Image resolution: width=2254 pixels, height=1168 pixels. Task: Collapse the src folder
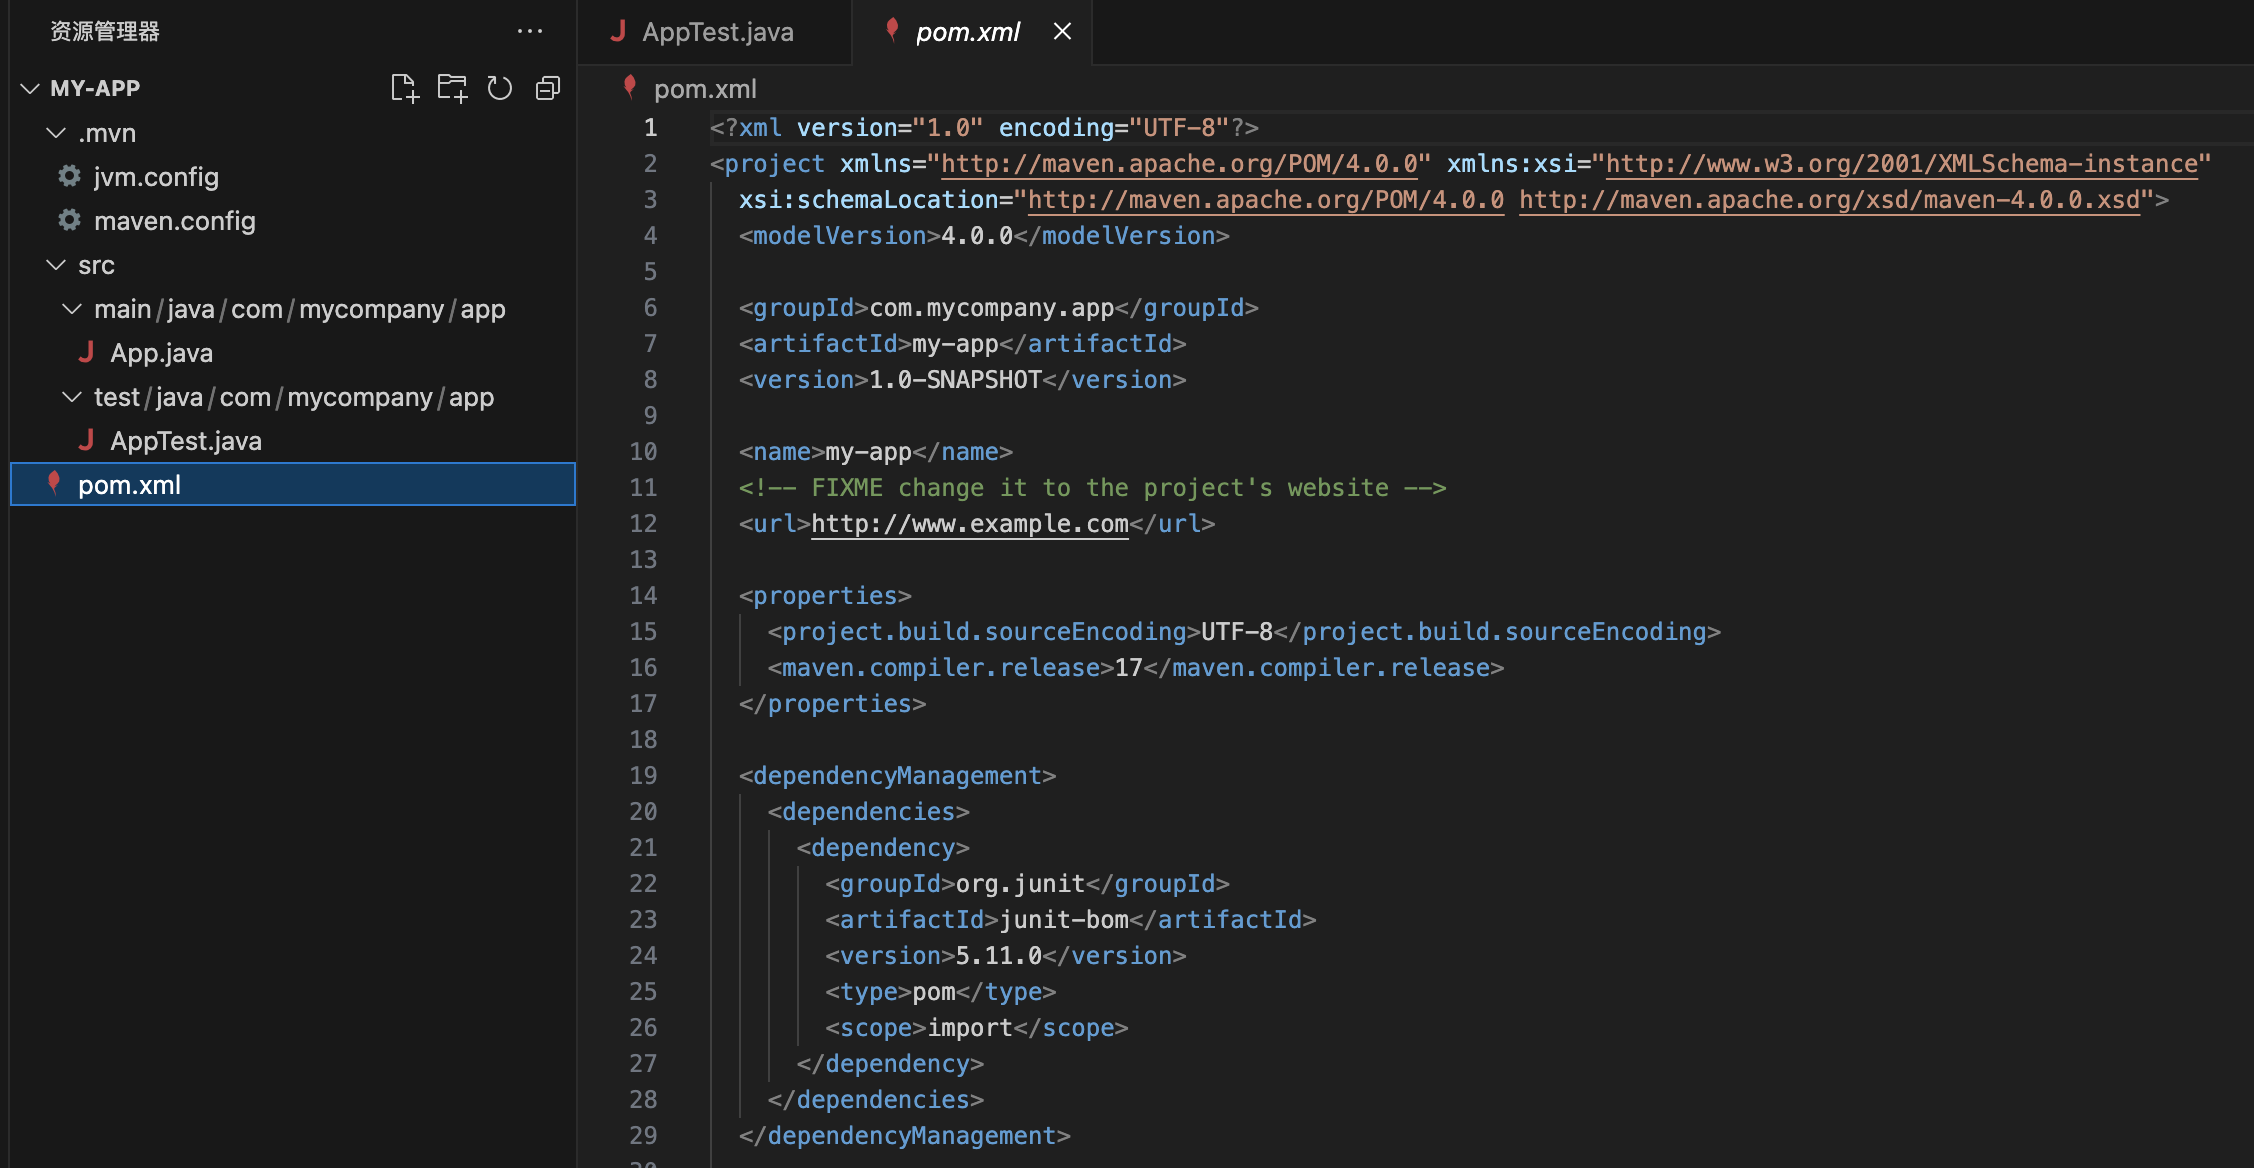click(x=56, y=264)
